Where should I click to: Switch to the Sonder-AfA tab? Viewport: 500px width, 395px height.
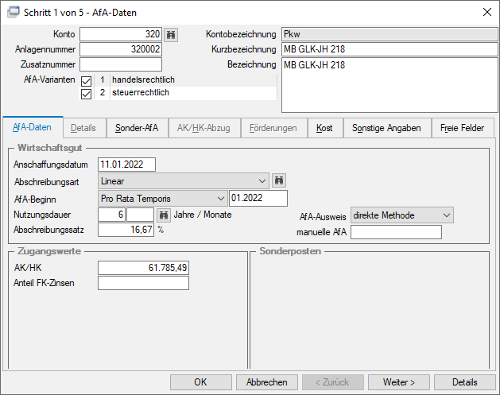click(137, 128)
